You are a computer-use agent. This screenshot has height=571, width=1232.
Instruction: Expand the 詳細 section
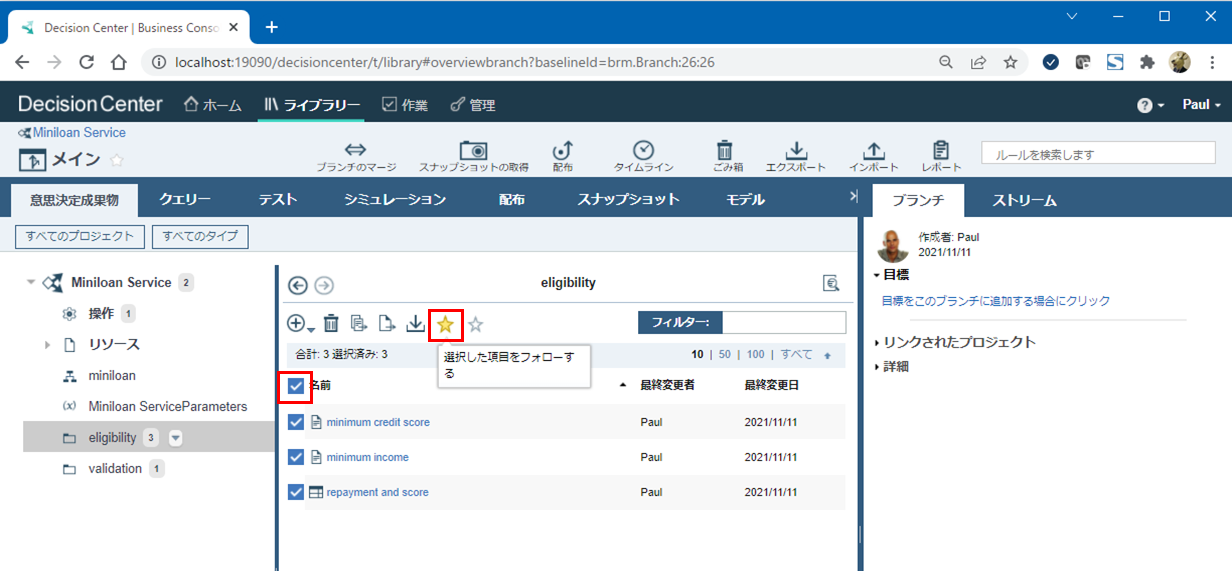click(876, 367)
